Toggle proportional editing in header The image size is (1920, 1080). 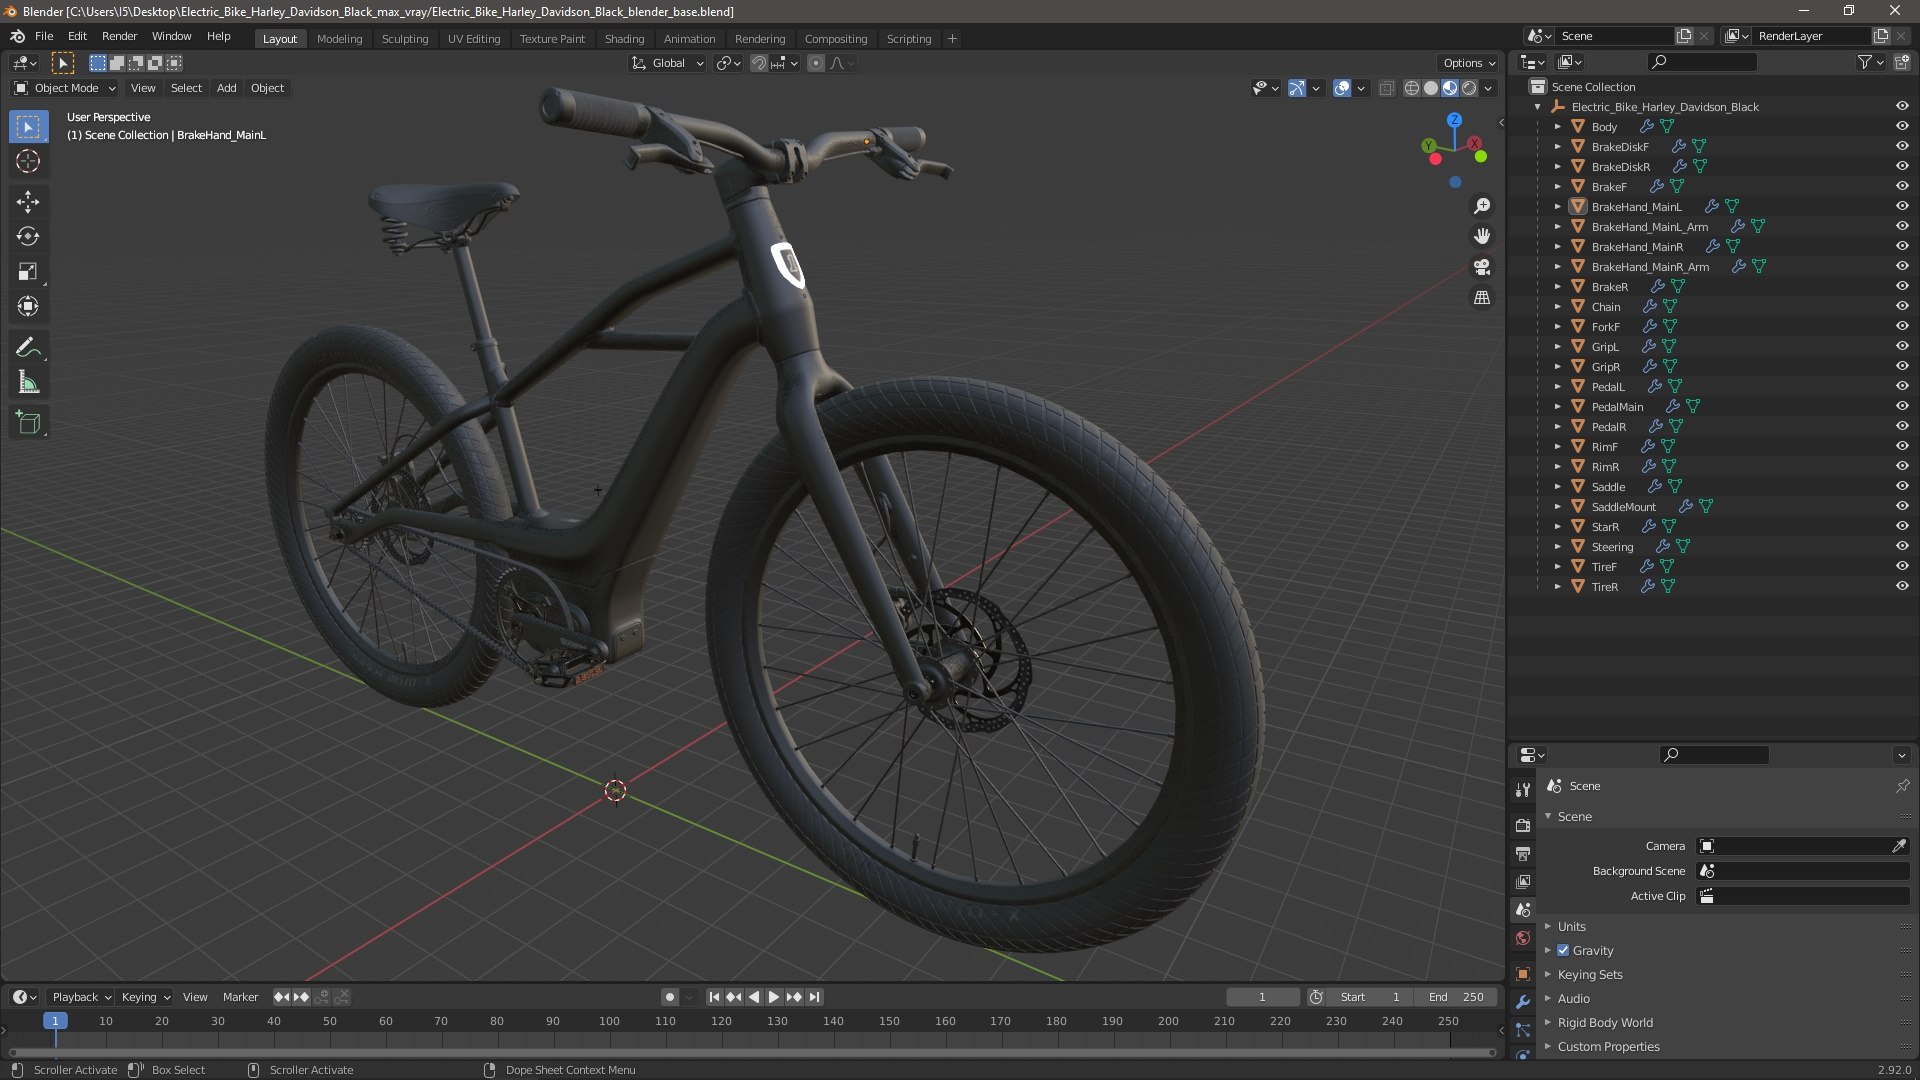pyautogui.click(x=816, y=63)
